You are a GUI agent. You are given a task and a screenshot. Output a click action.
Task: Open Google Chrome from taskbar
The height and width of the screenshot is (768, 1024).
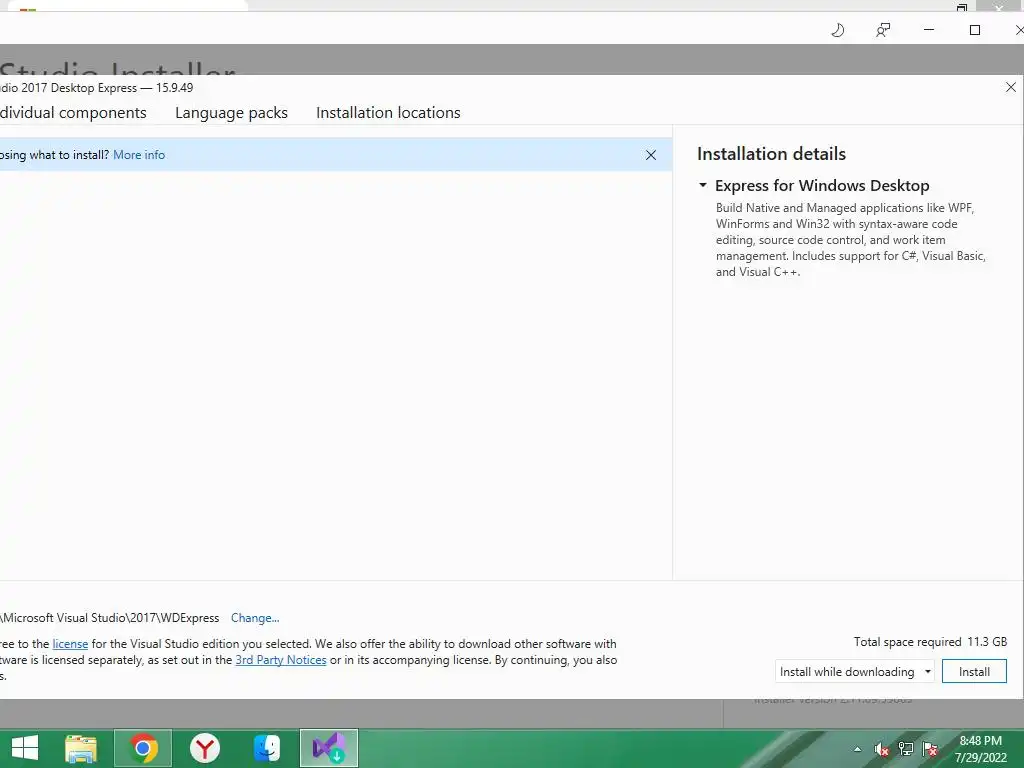[x=143, y=748]
